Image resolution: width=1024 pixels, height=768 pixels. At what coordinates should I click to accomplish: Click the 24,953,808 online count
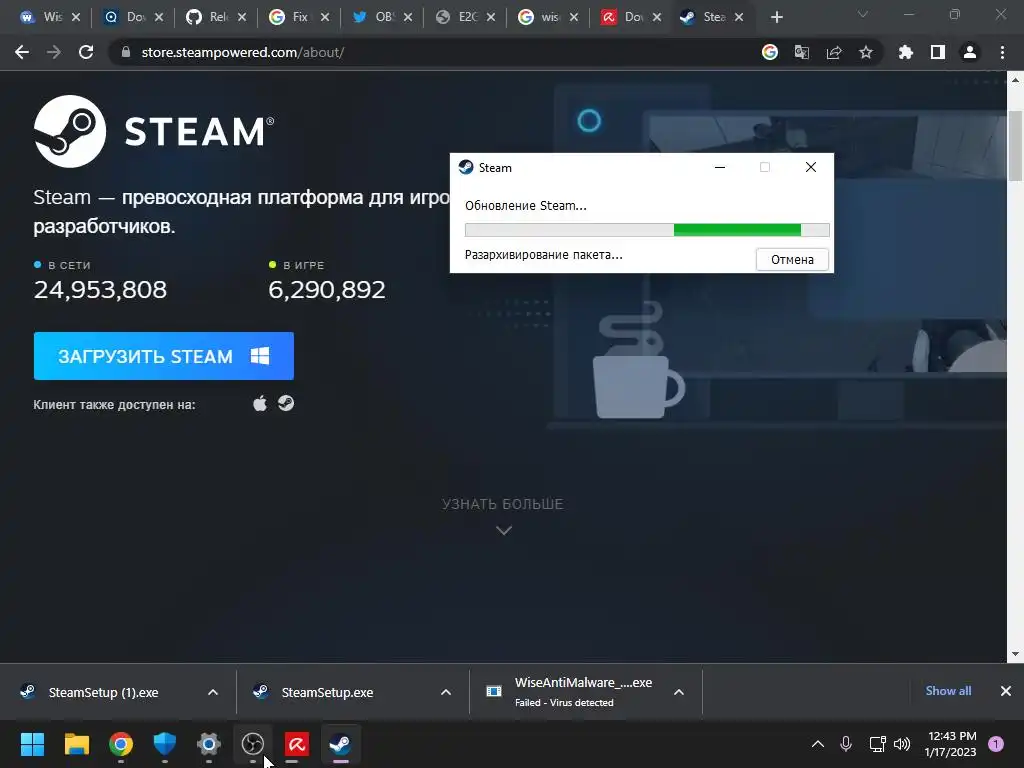pos(100,289)
